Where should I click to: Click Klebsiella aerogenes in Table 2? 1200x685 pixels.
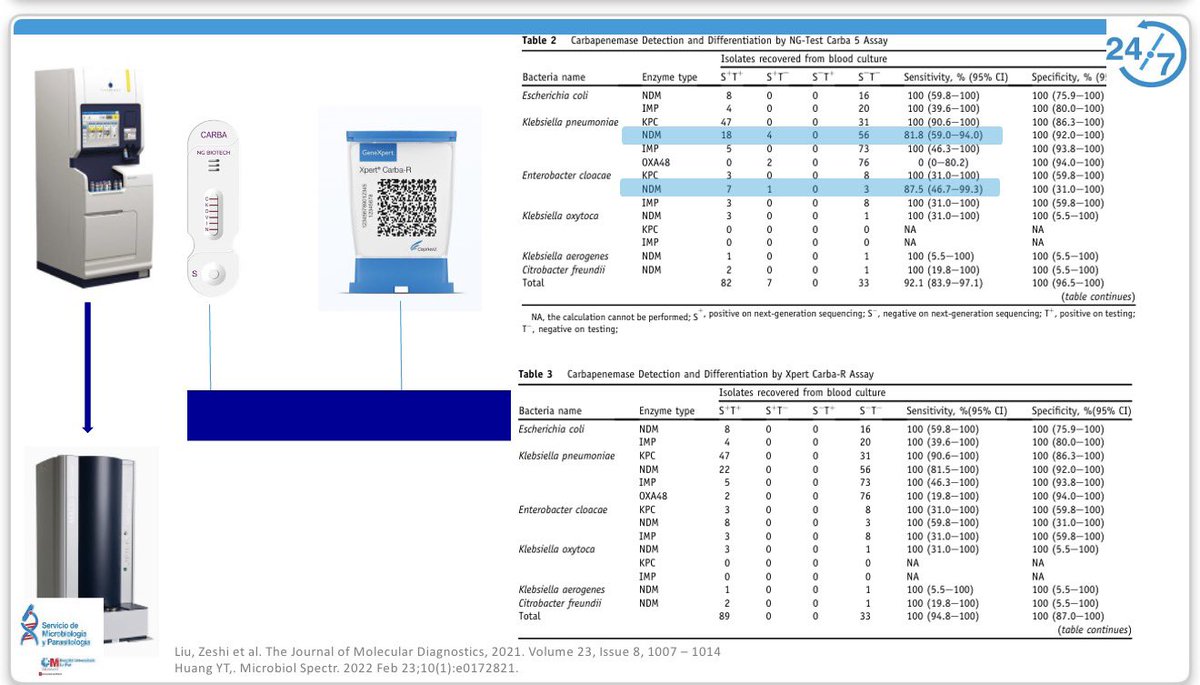(x=567, y=257)
